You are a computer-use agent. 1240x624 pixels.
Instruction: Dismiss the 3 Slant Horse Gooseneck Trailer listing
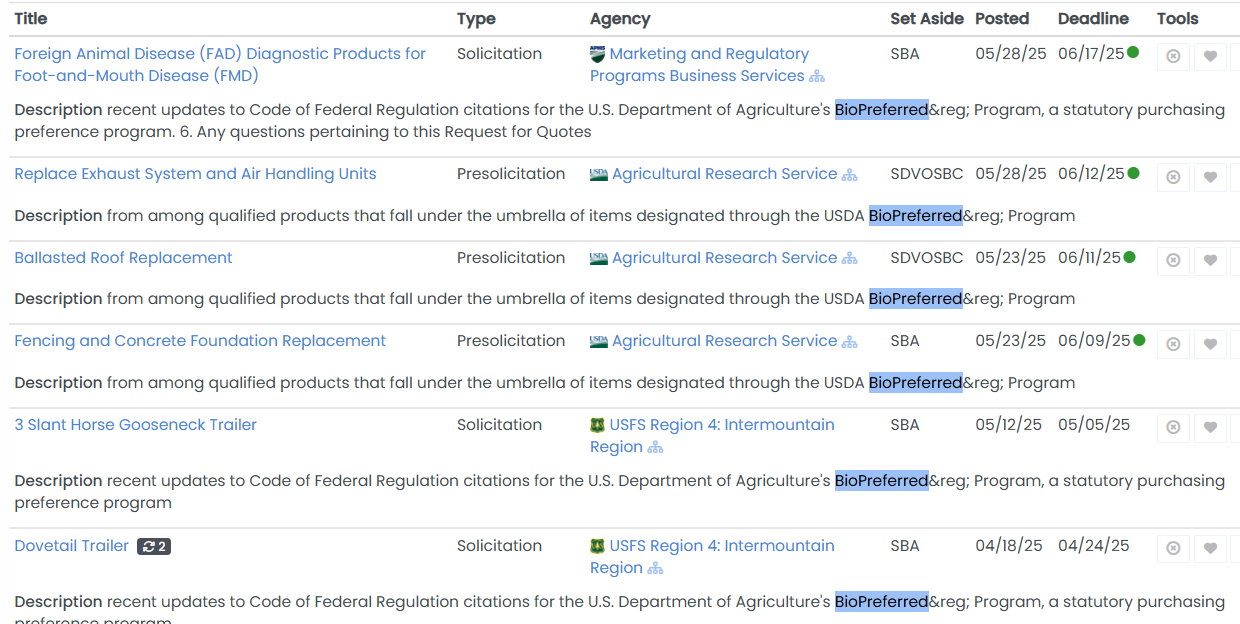[x=1172, y=427]
